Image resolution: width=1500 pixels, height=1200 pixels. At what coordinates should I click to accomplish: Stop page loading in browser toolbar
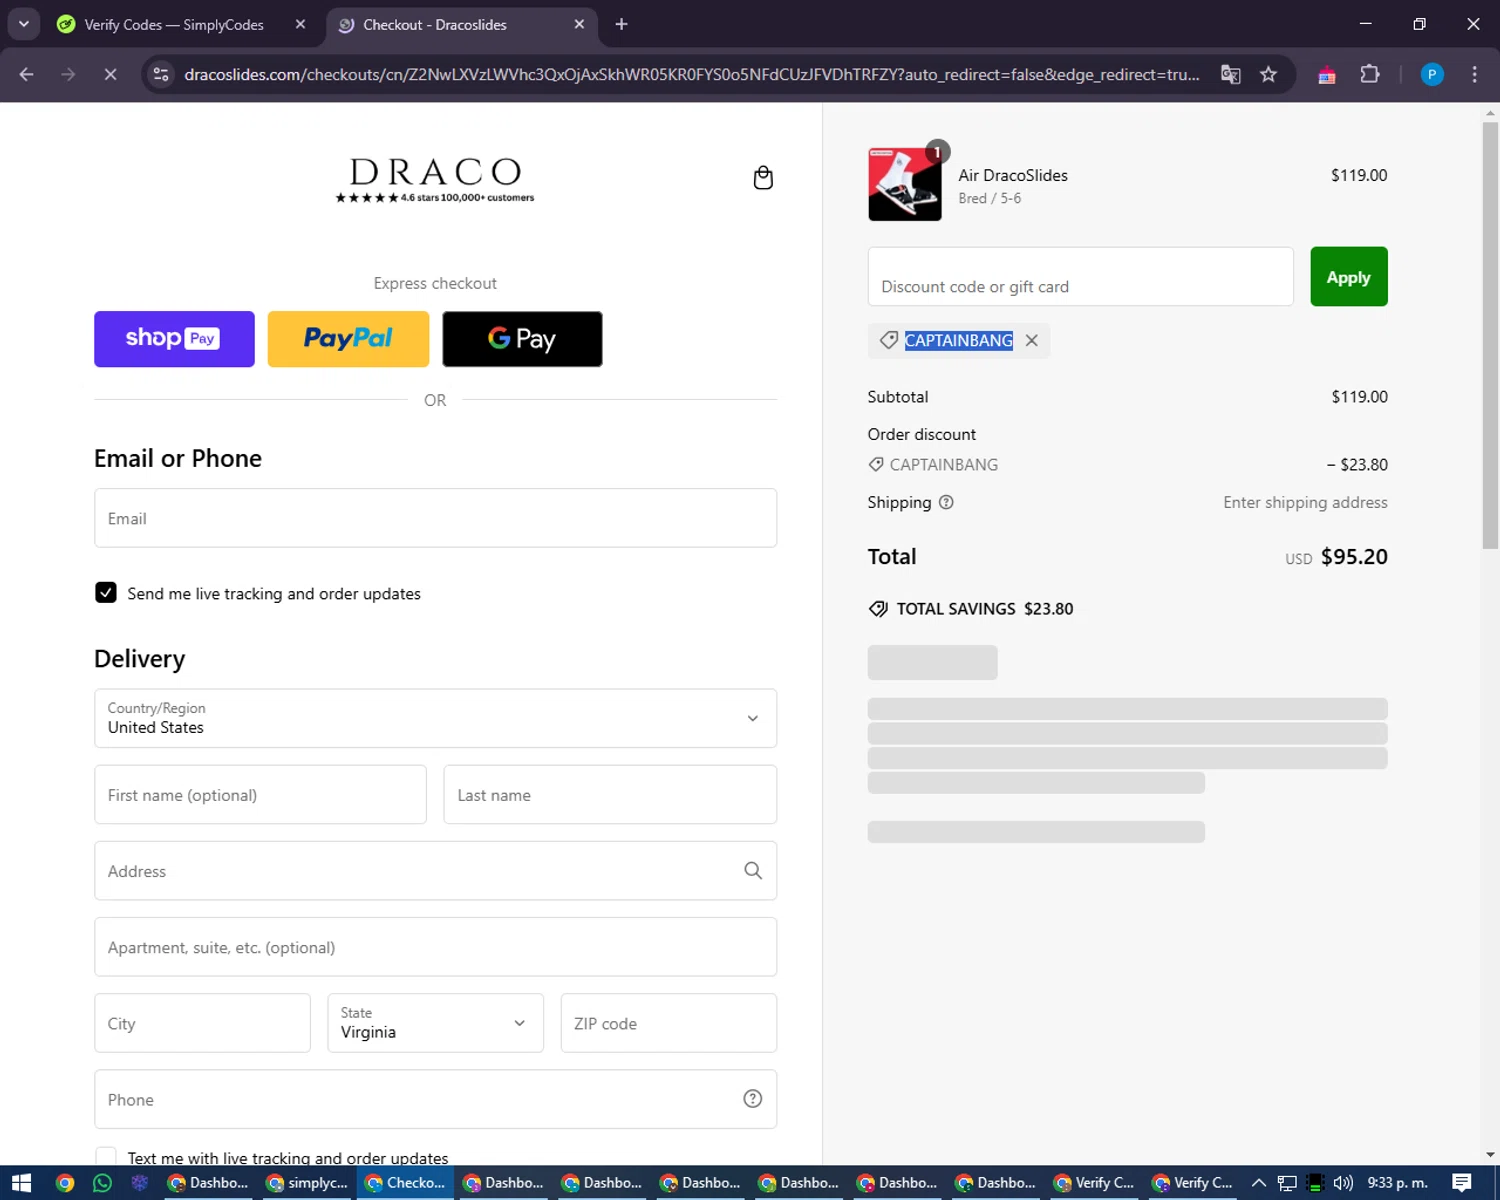pyautogui.click(x=110, y=75)
